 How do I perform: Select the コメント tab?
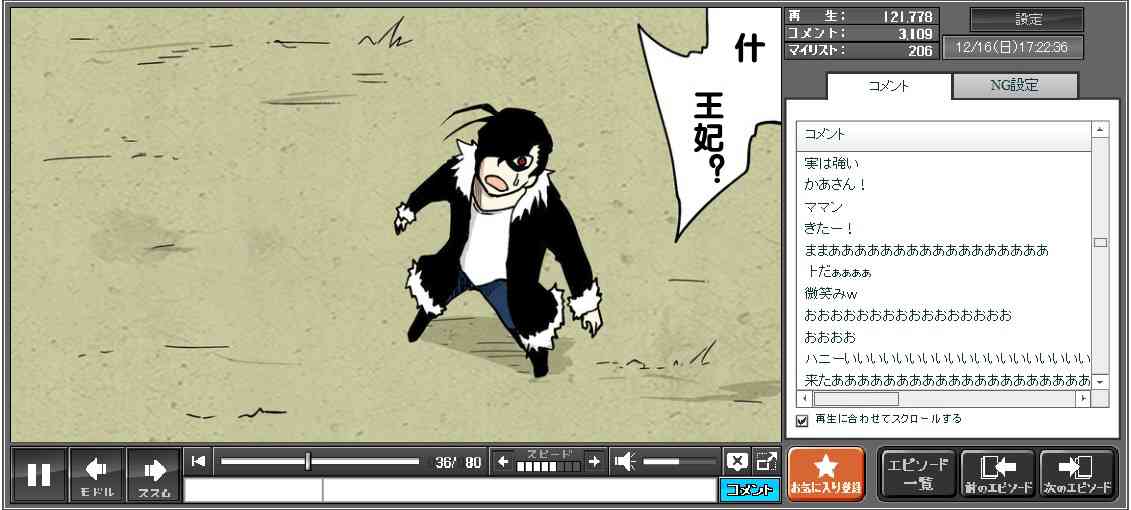[888, 86]
